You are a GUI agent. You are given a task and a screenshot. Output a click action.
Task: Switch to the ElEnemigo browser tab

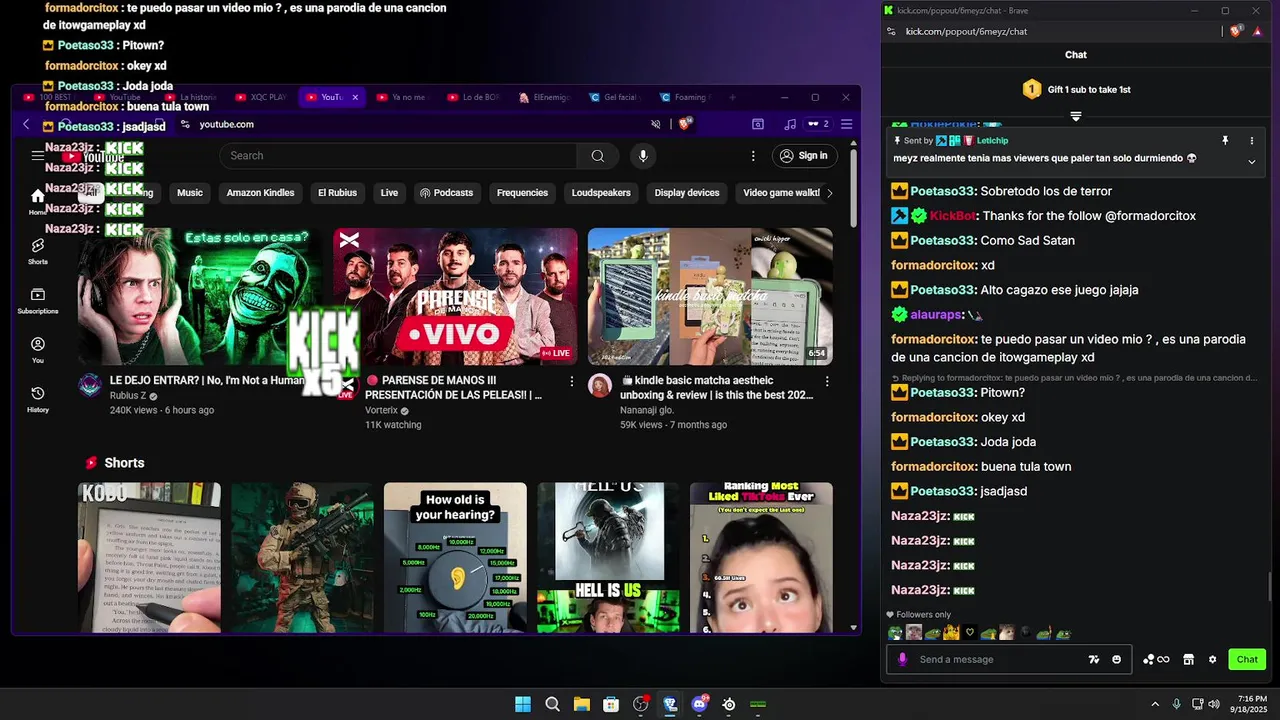point(543,97)
